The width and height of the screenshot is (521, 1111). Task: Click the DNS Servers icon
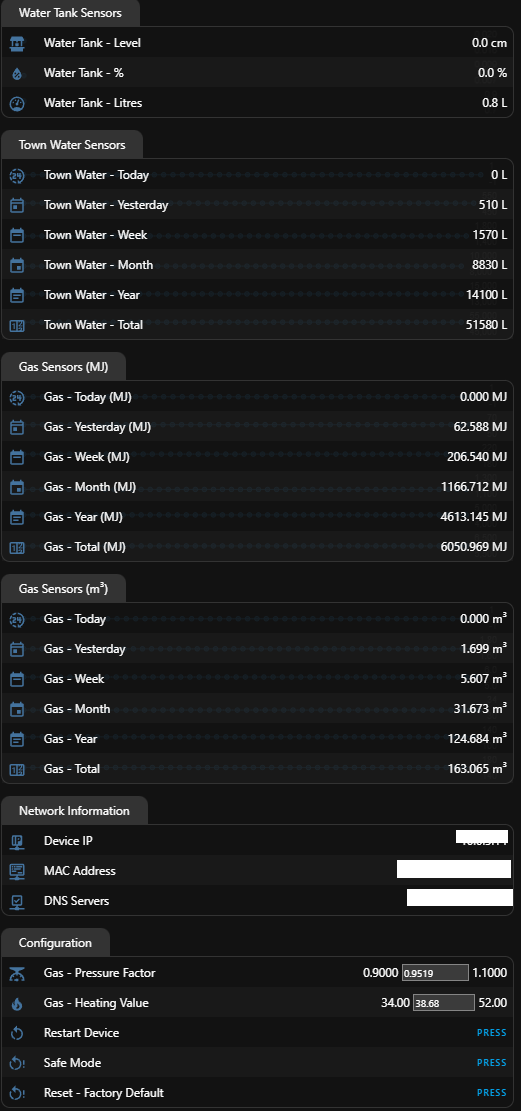[x=17, y=901]
